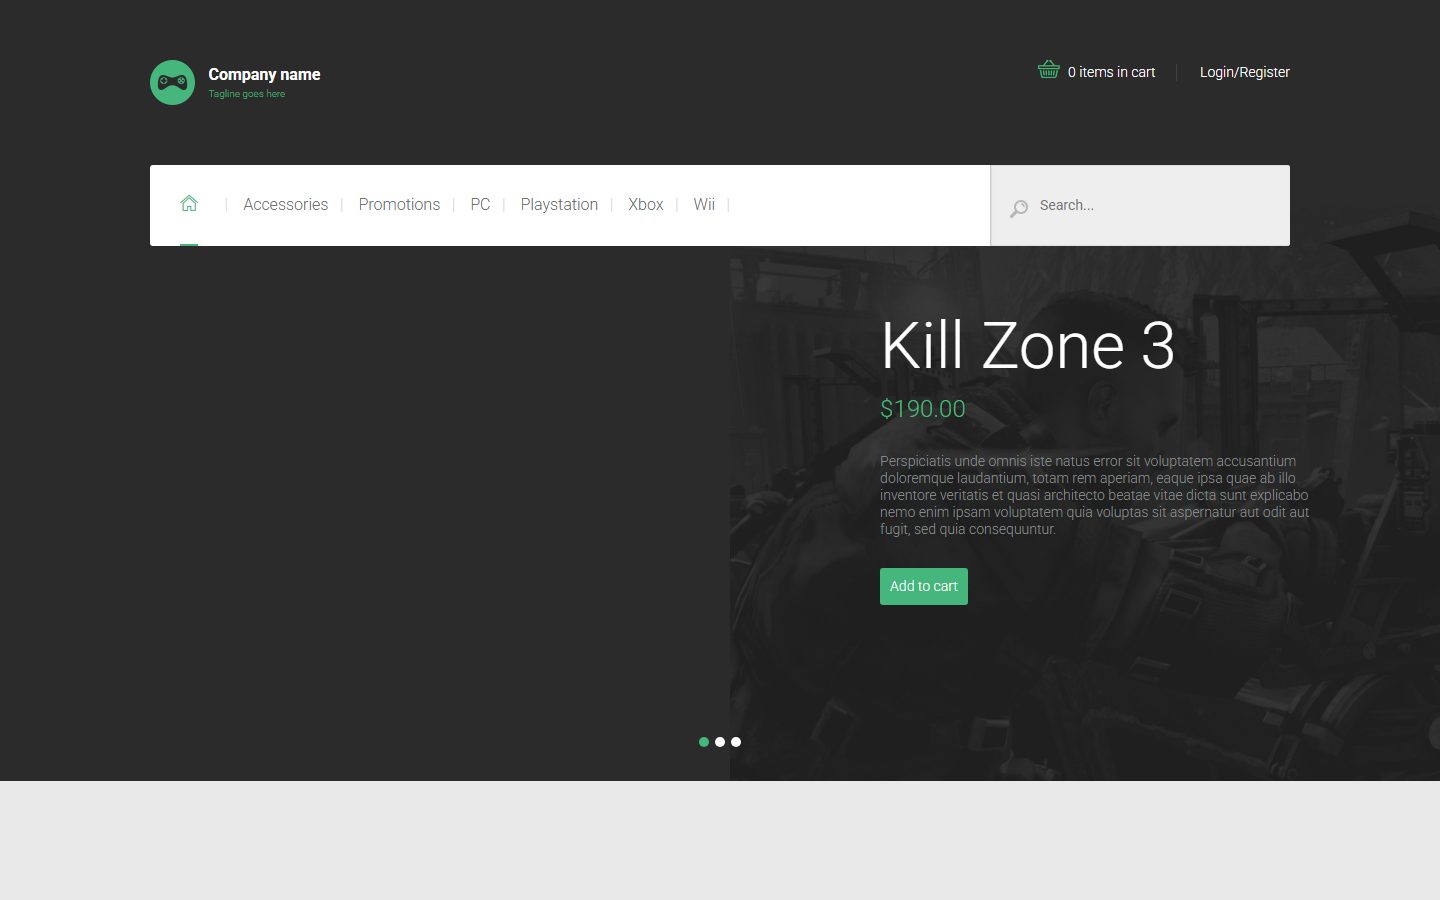Viewport: 1440px width, 900px height.
Task: Open the Promotions menu item
Action: tap(399, 205)
